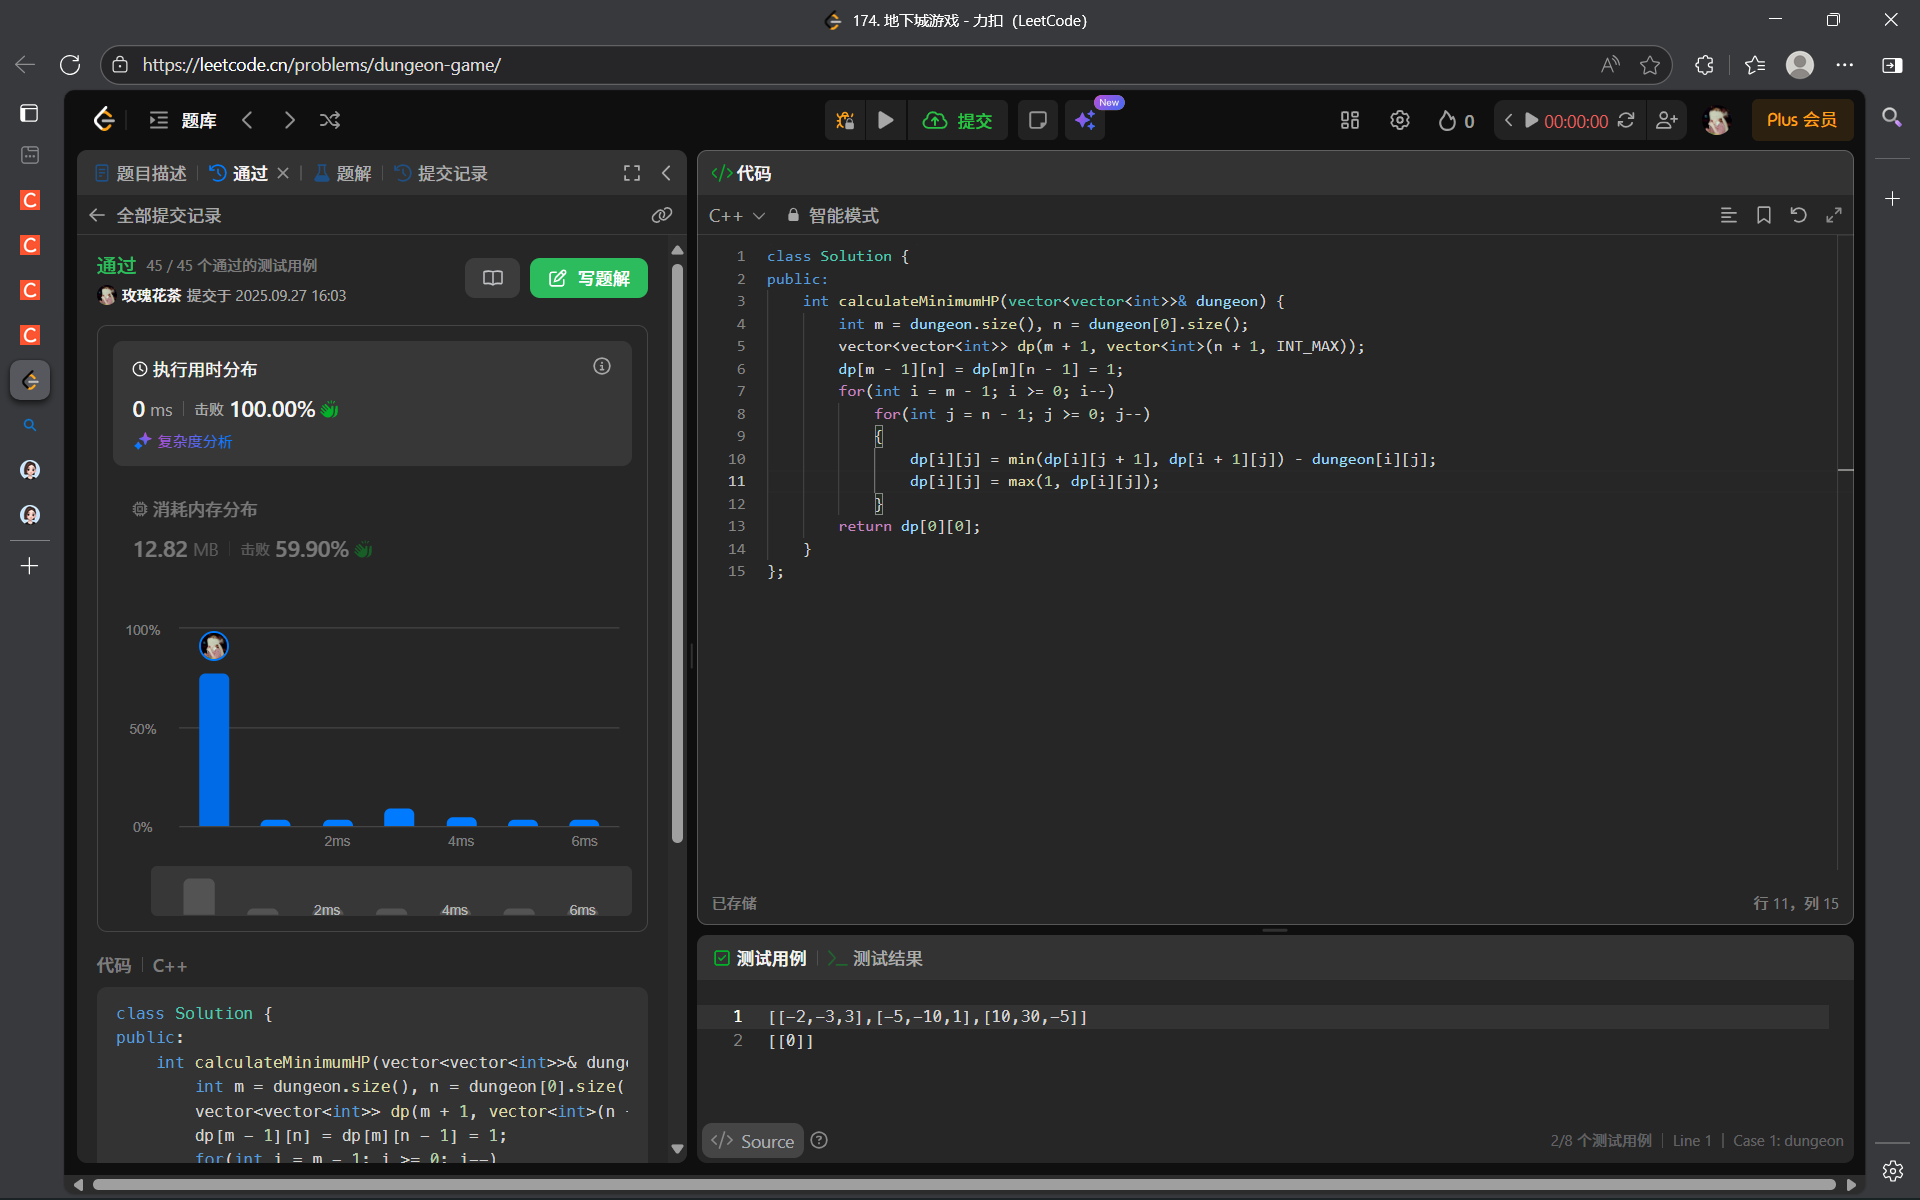Click the run code play icon
This screenshot has width=1920, height=1200.
pos(885,120)
